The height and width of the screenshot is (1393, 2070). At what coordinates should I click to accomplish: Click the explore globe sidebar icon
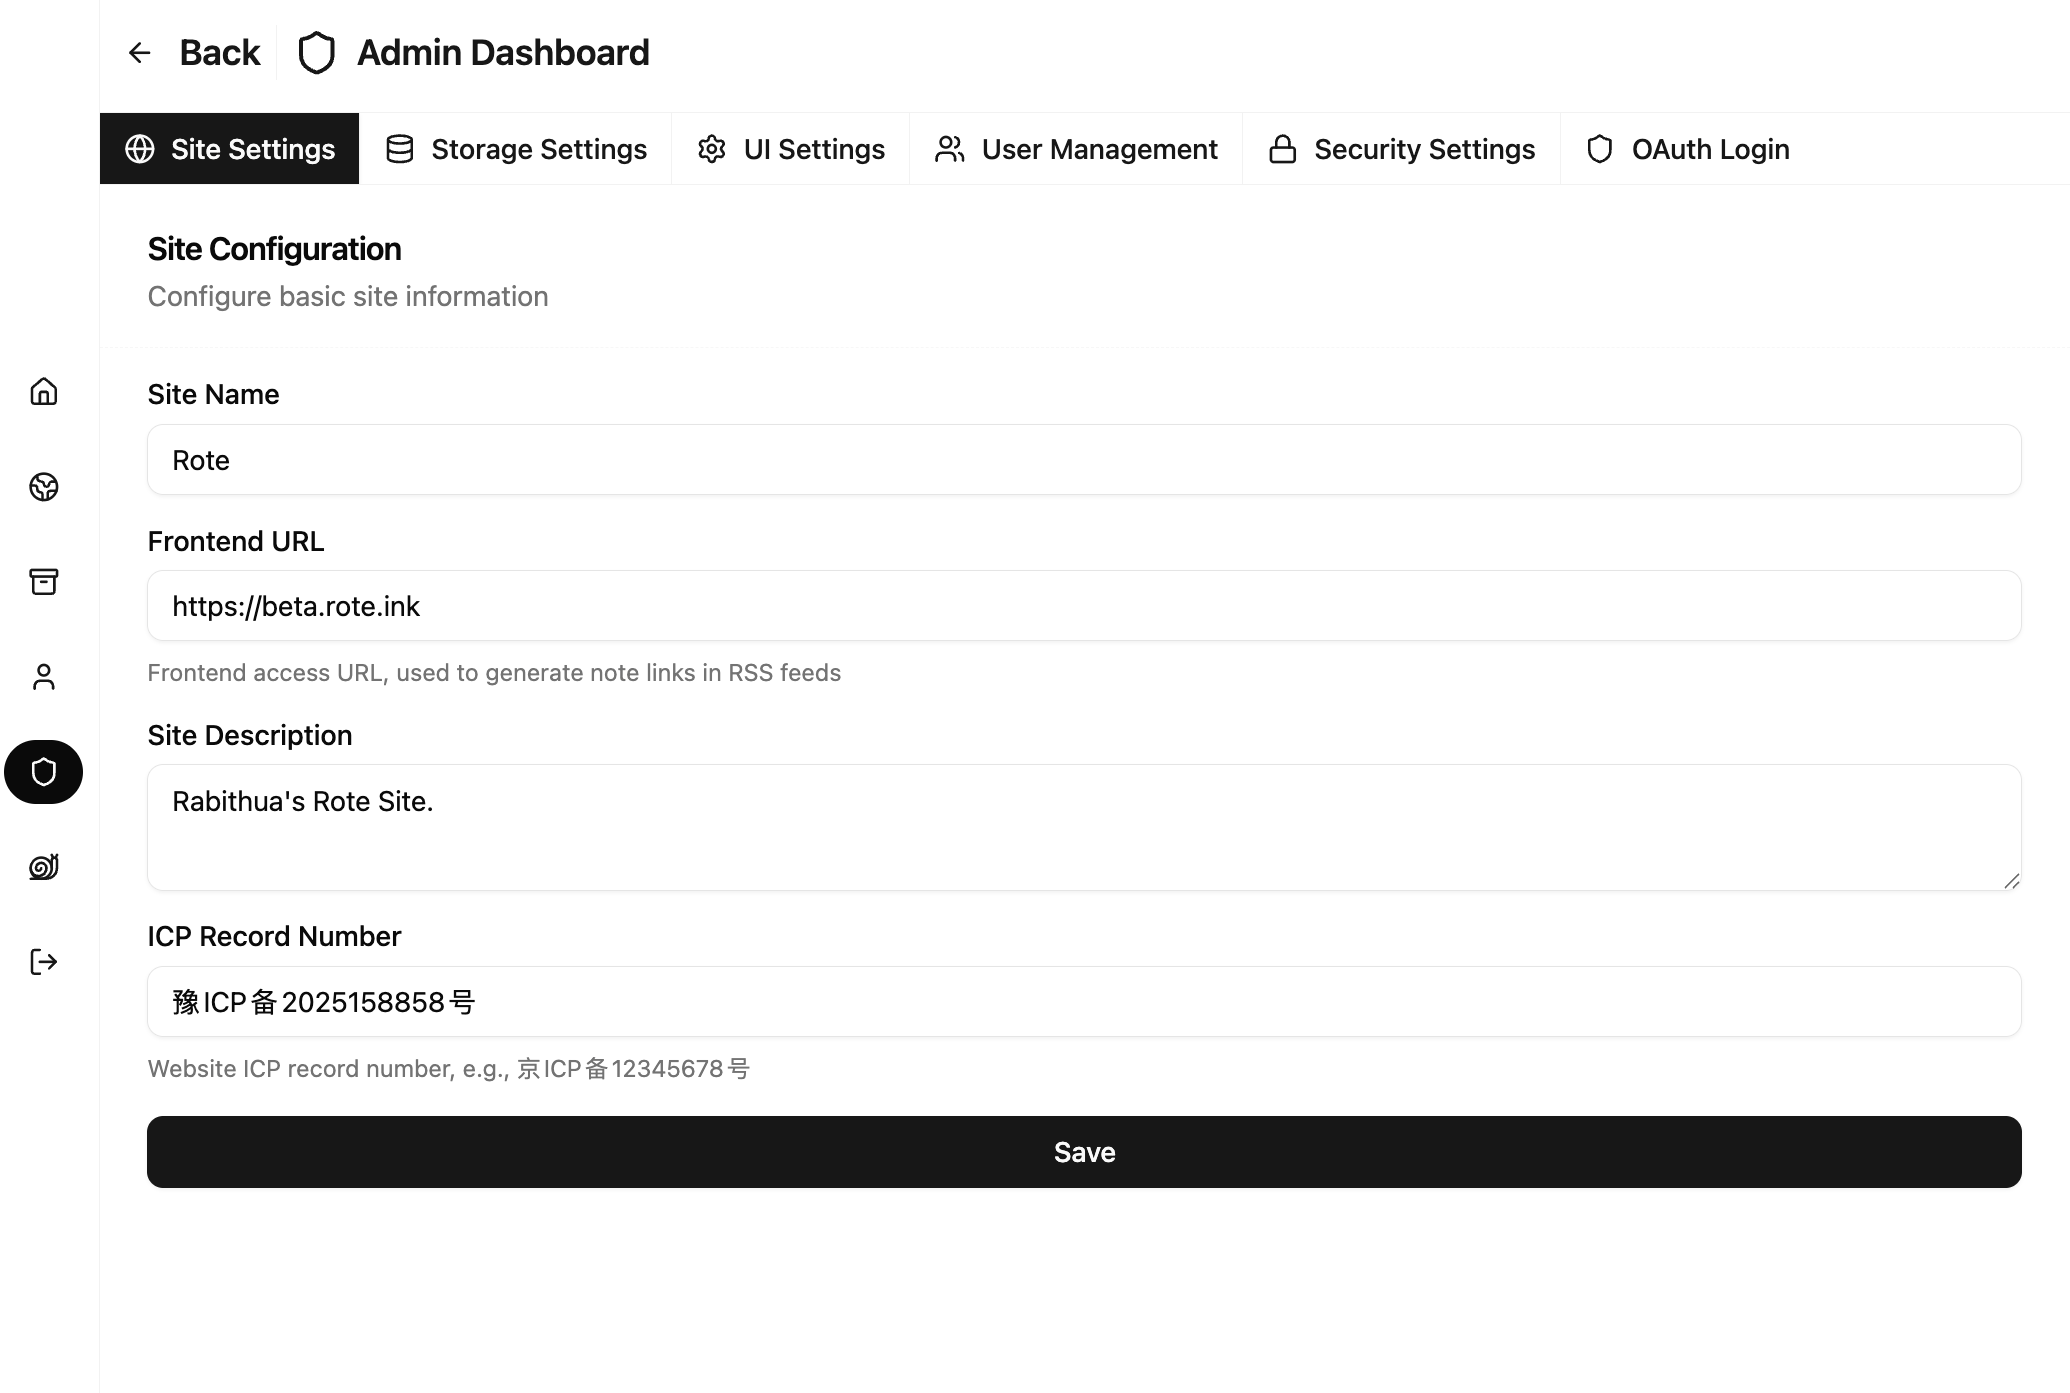tap(44, 487)
